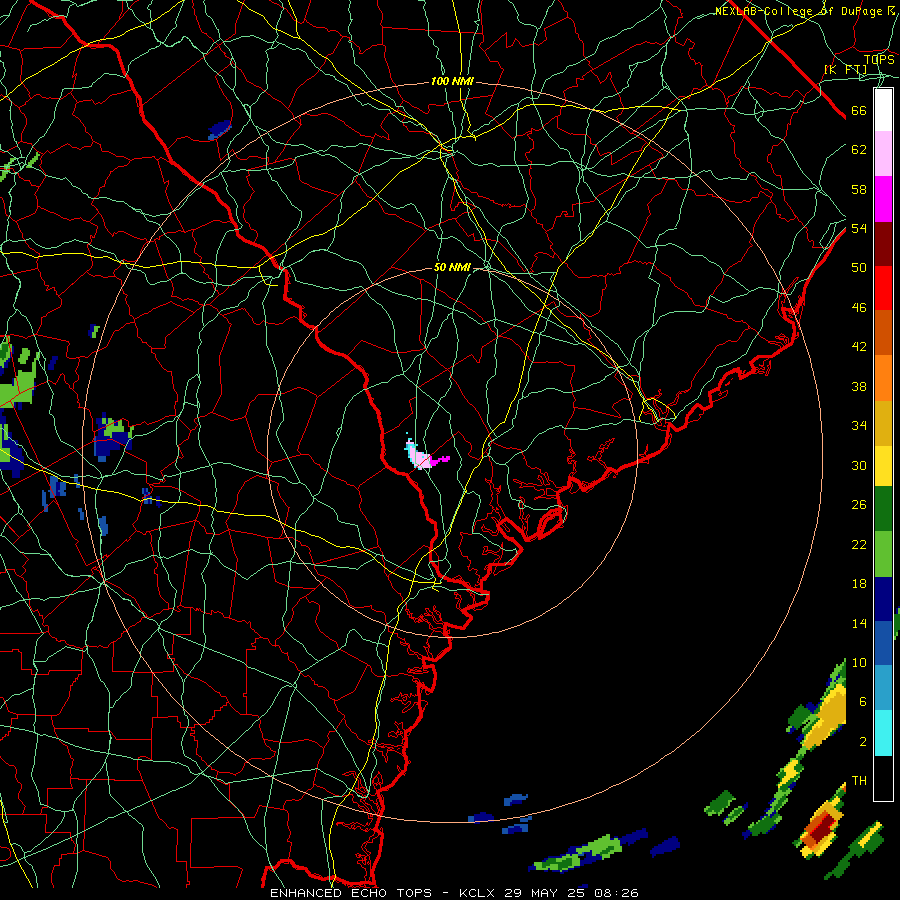Select the navy legend swatch near 18

coord(883,599)
